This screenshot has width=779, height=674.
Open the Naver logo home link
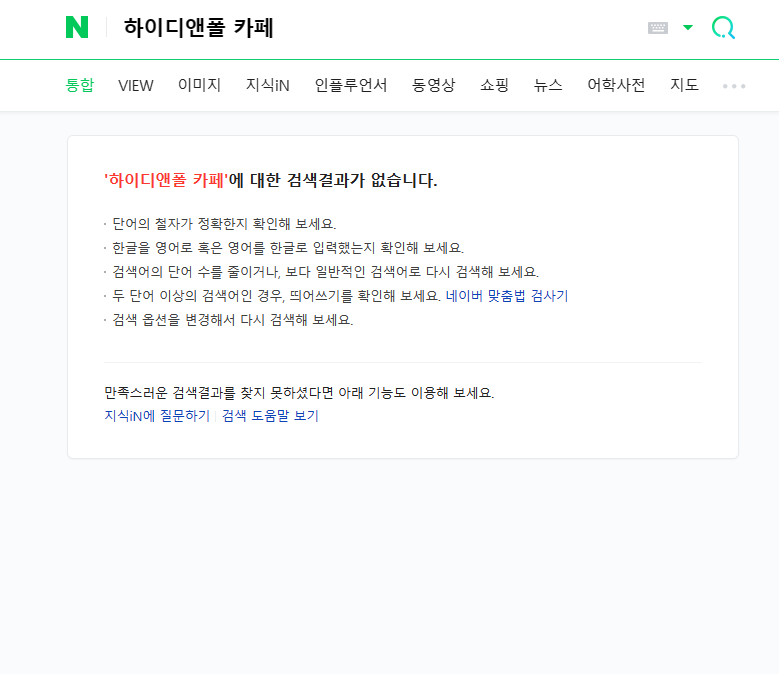[77, 27]
